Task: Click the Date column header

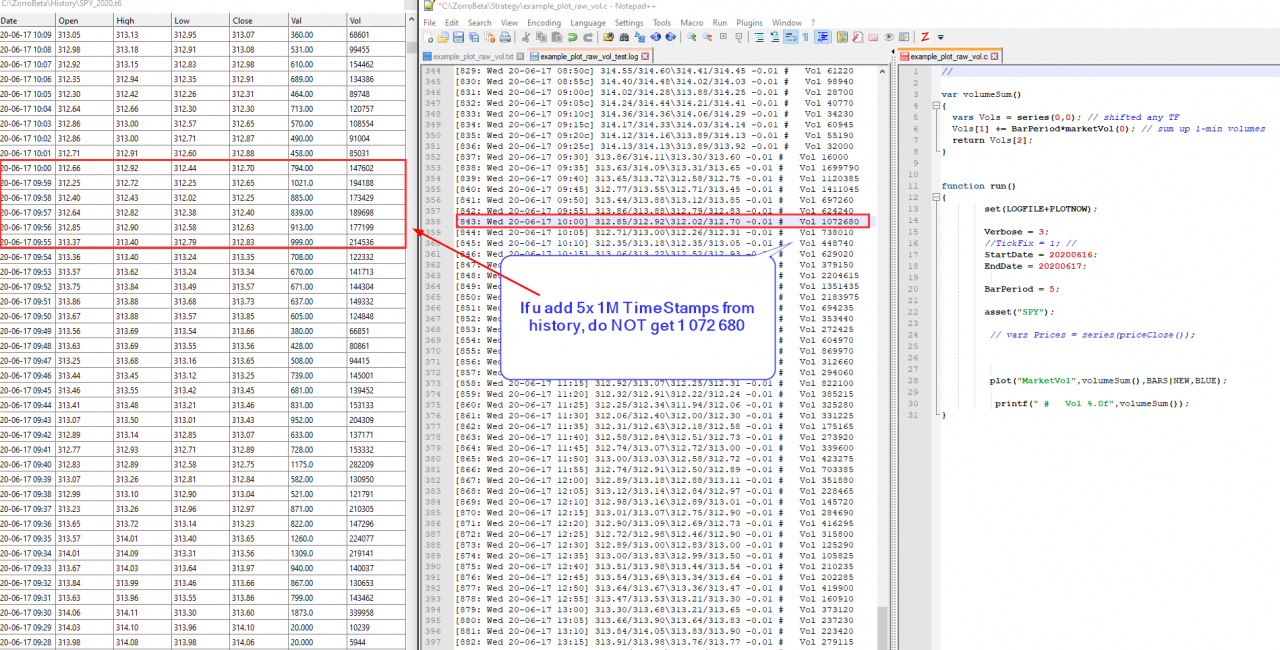Action: [x=10, y=20]
